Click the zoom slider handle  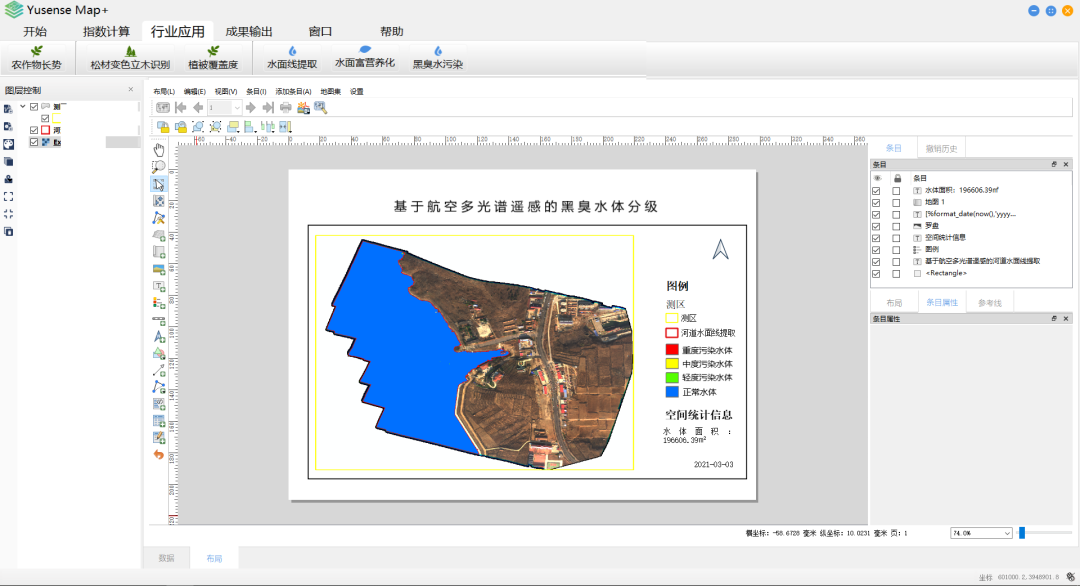1021,534
